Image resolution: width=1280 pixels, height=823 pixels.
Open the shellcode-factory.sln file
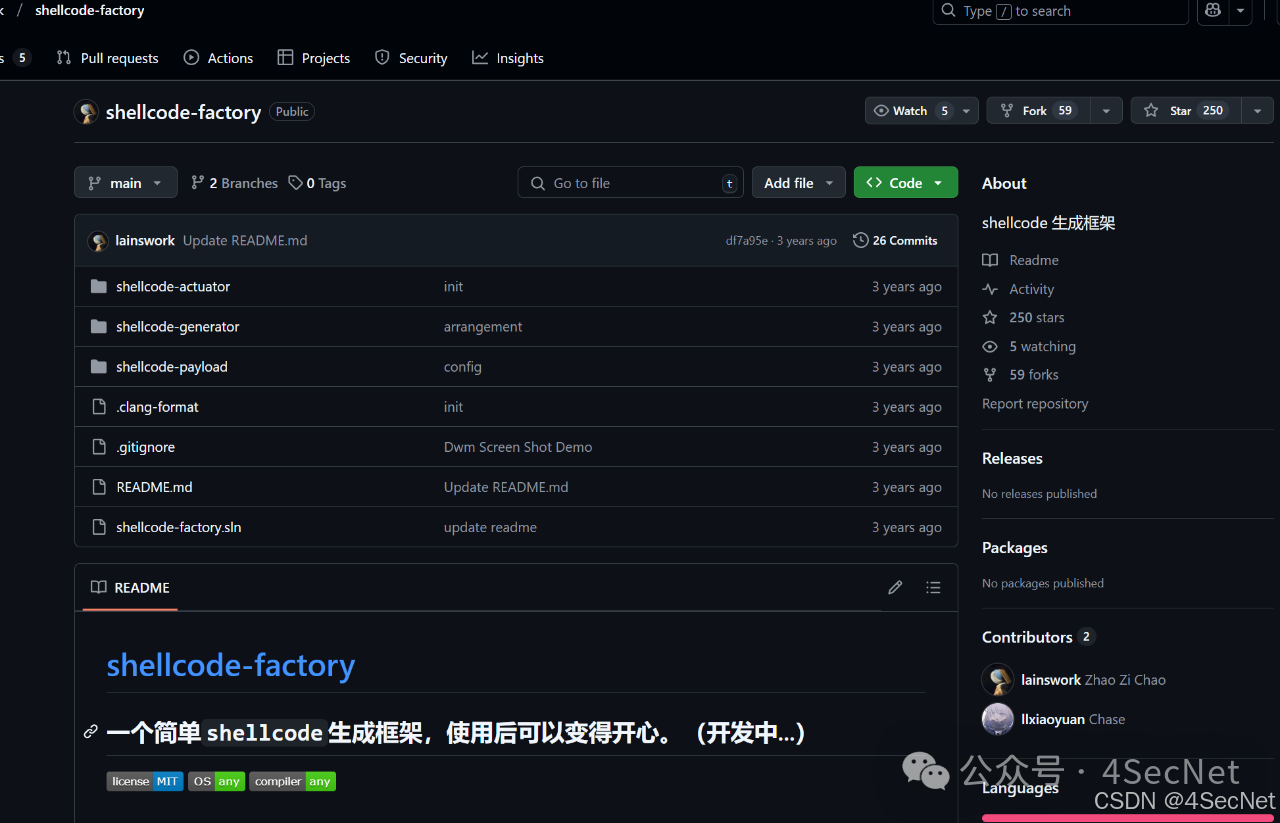click(x=179, y=527)
